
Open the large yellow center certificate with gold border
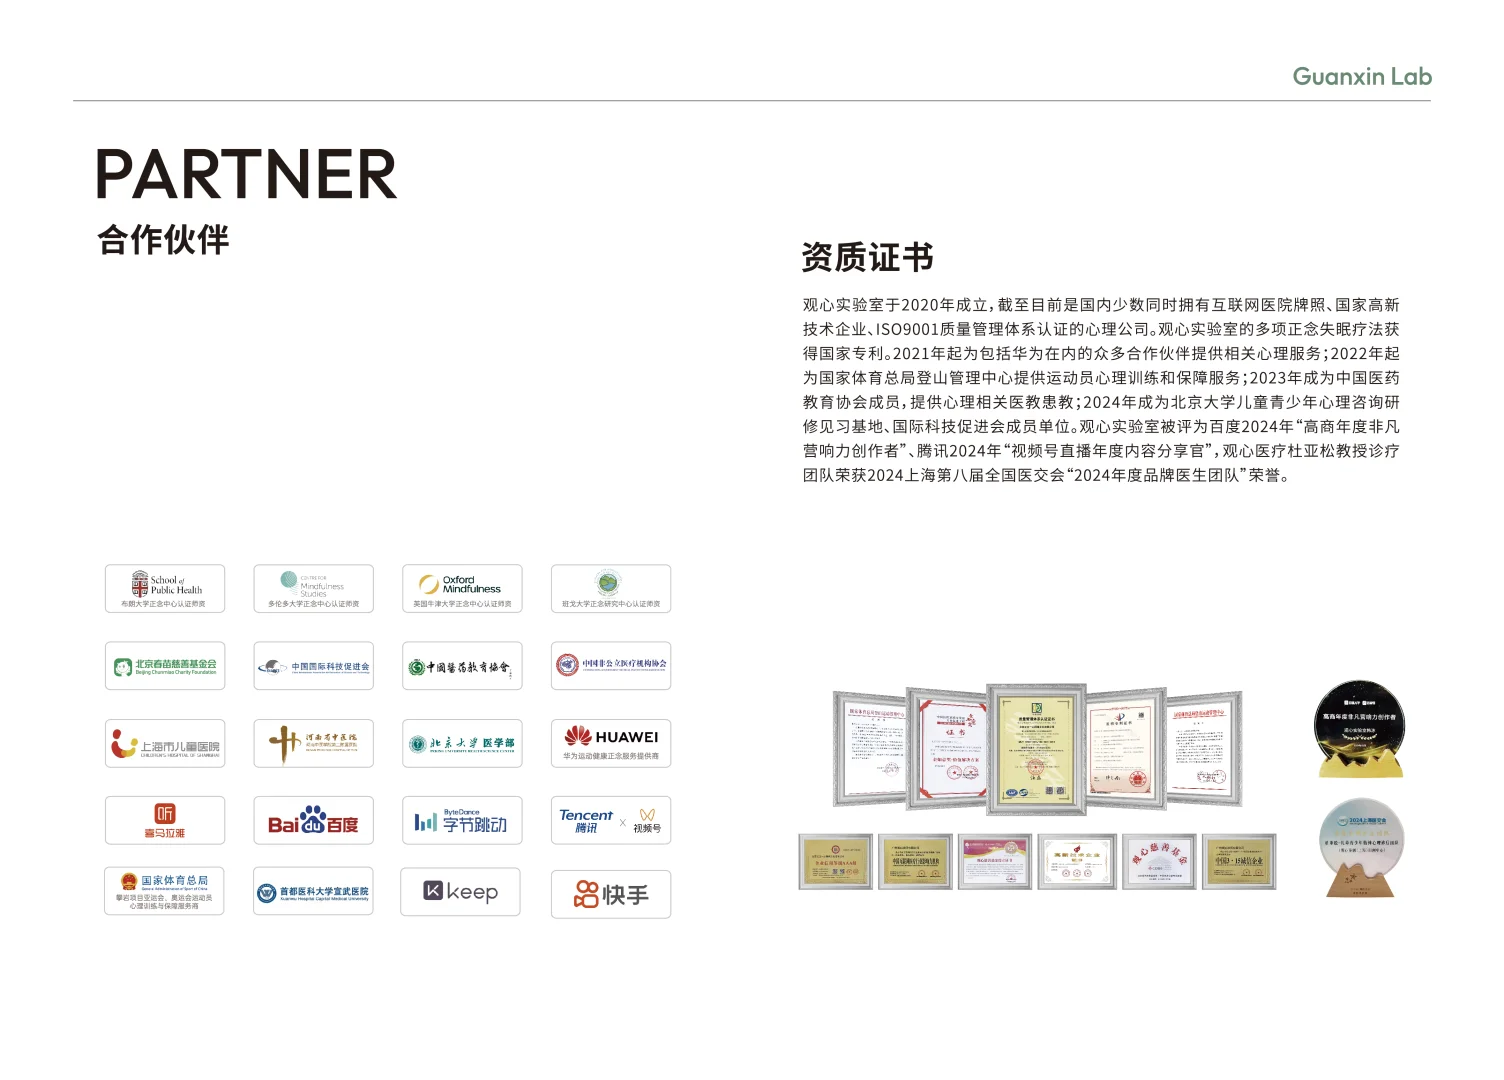pos(1036,750)
